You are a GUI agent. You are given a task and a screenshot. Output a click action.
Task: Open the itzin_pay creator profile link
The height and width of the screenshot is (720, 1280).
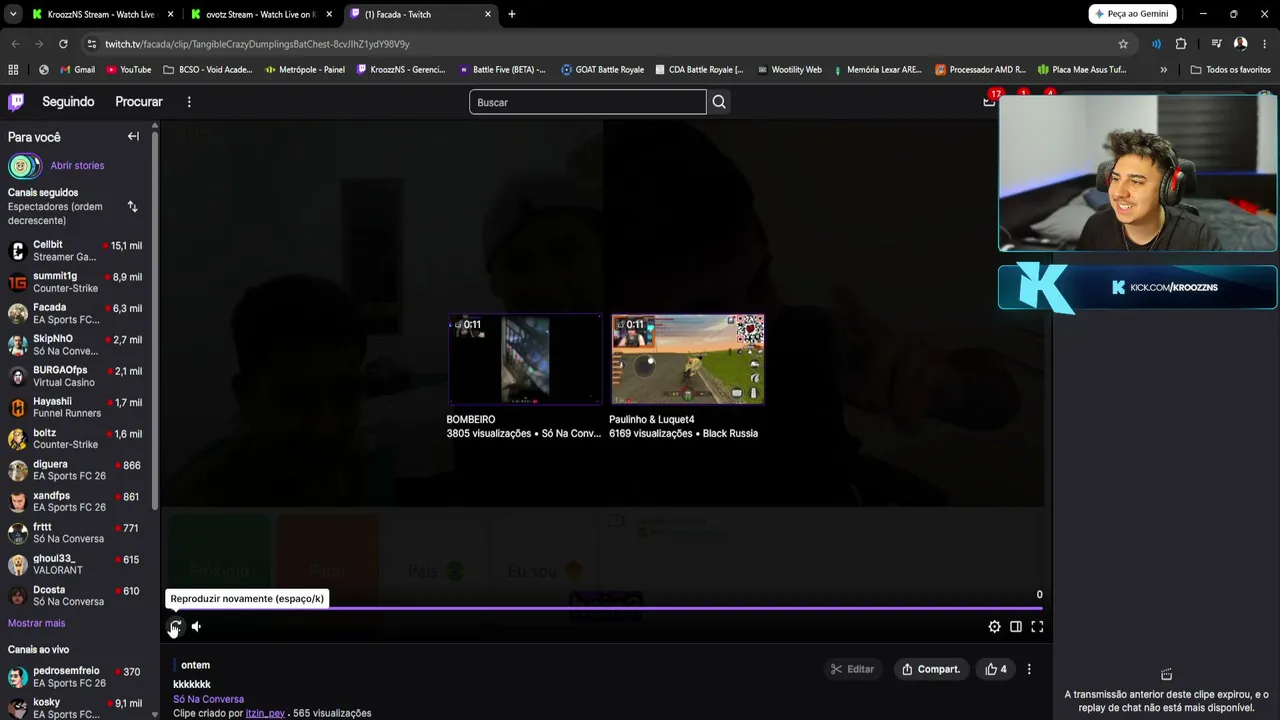265,713
